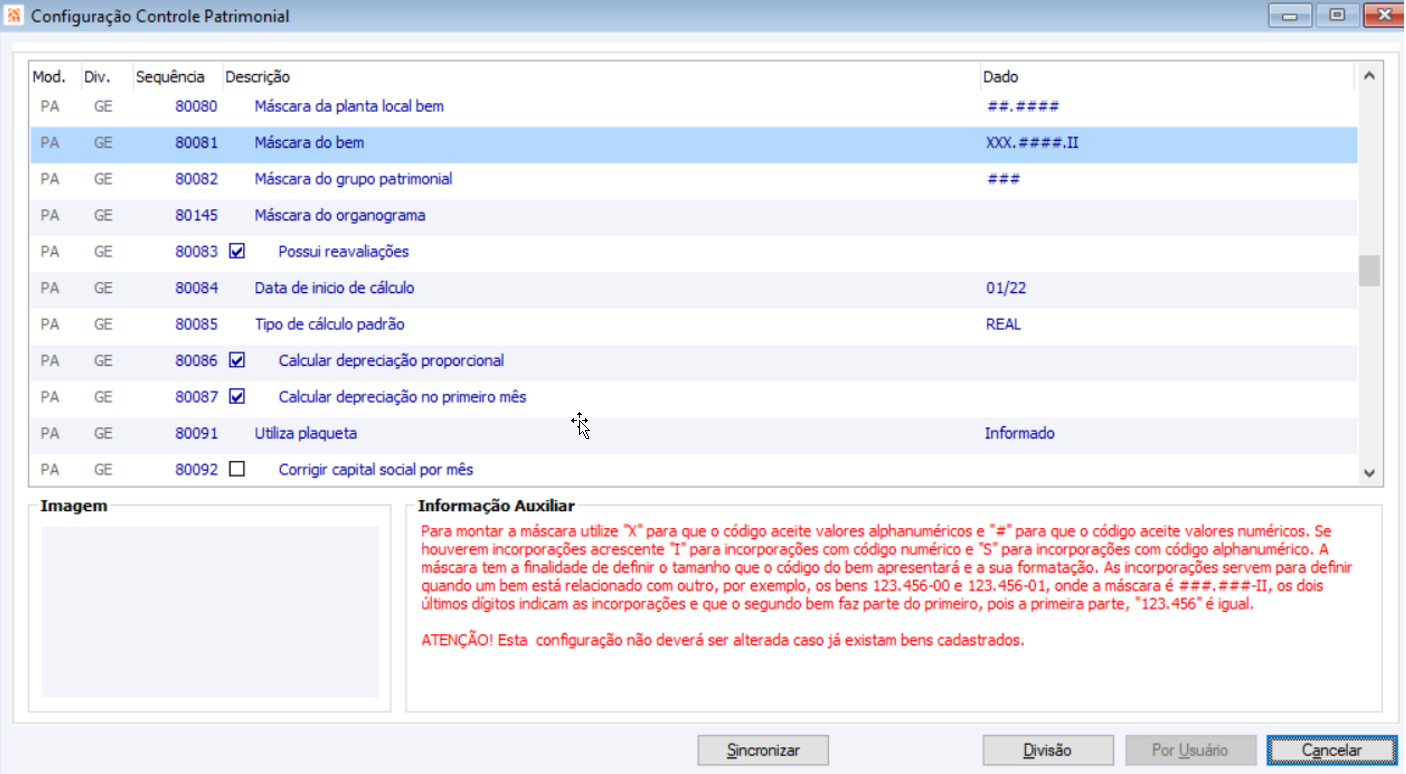The image size is (1406, 774).
Task: Click the Cancelar button
Action: click(1332, 750)
